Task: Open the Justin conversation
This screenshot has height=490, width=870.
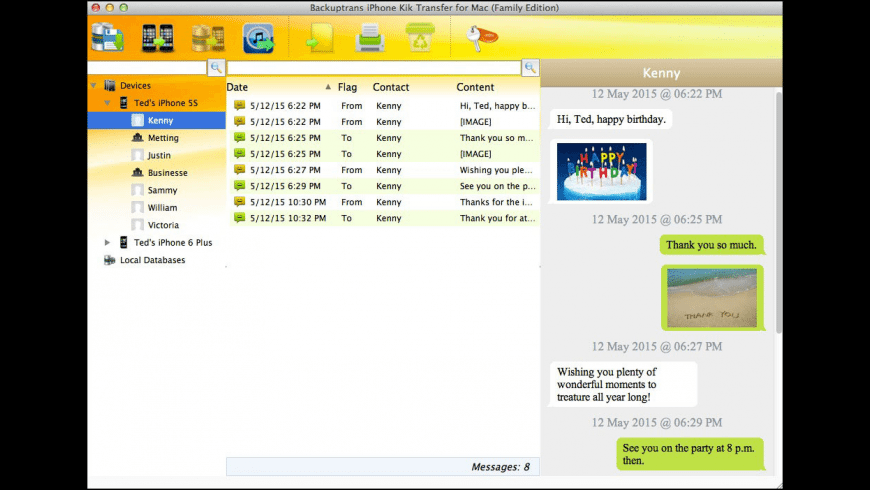Action: pyautogui.click(x=159, y=155)
